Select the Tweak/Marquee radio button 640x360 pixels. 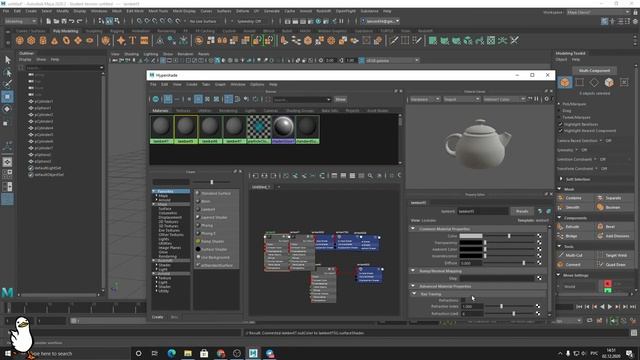click(x=560, y=117)
